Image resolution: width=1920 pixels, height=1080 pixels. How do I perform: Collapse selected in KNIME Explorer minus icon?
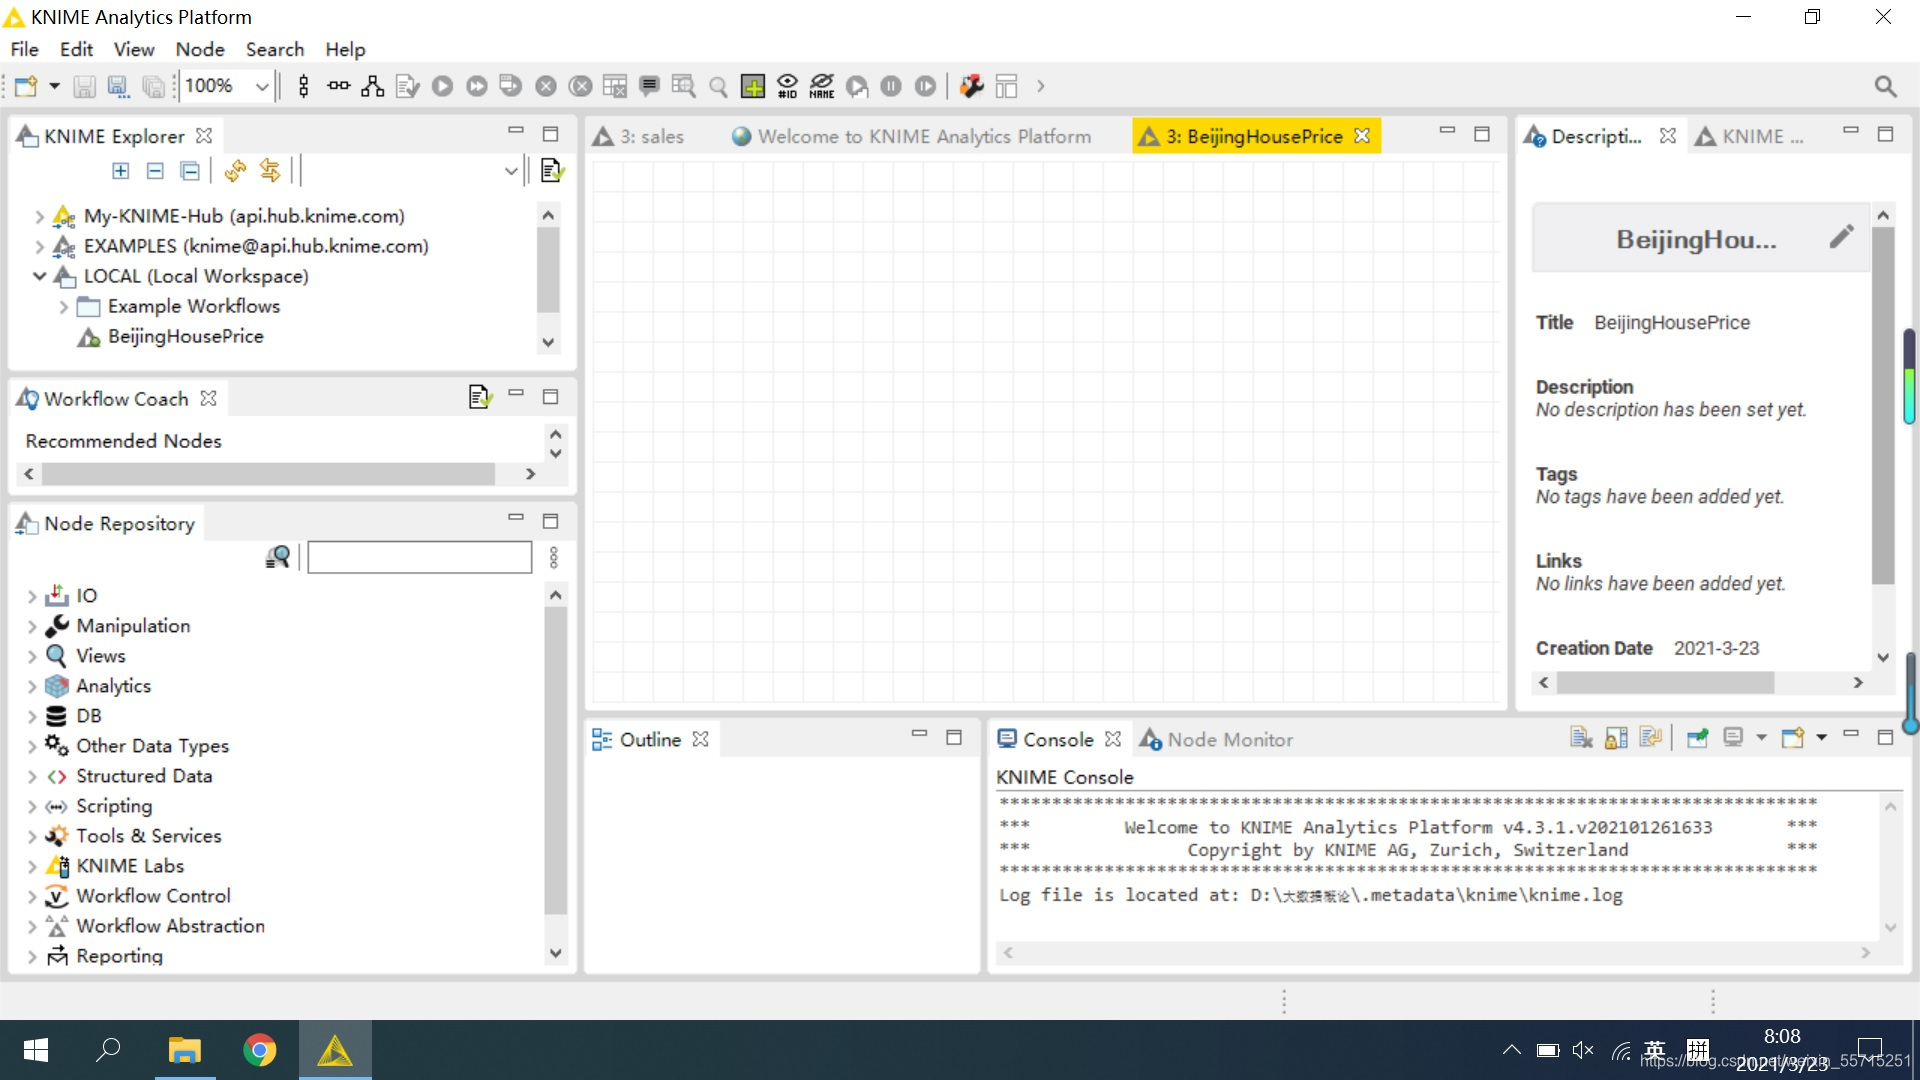pyautogui.click(x=155, y=171)
